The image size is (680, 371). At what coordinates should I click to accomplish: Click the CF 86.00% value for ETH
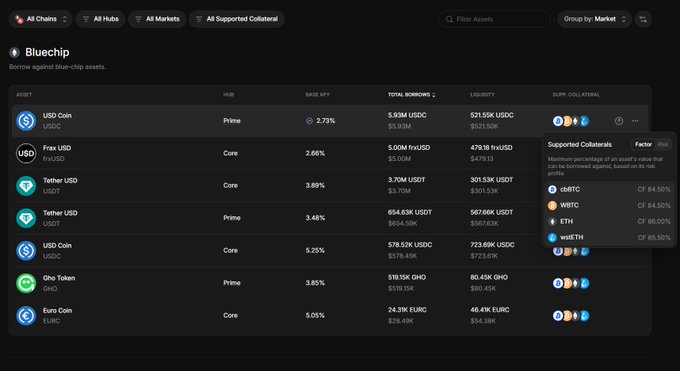pos(654,222)
